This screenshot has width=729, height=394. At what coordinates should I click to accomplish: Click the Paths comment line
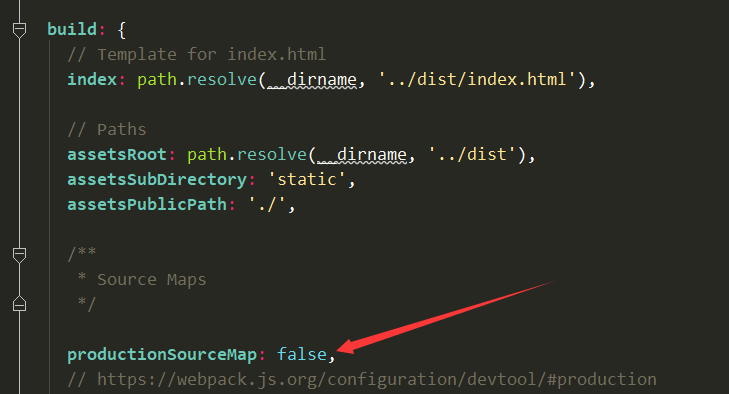107,129
